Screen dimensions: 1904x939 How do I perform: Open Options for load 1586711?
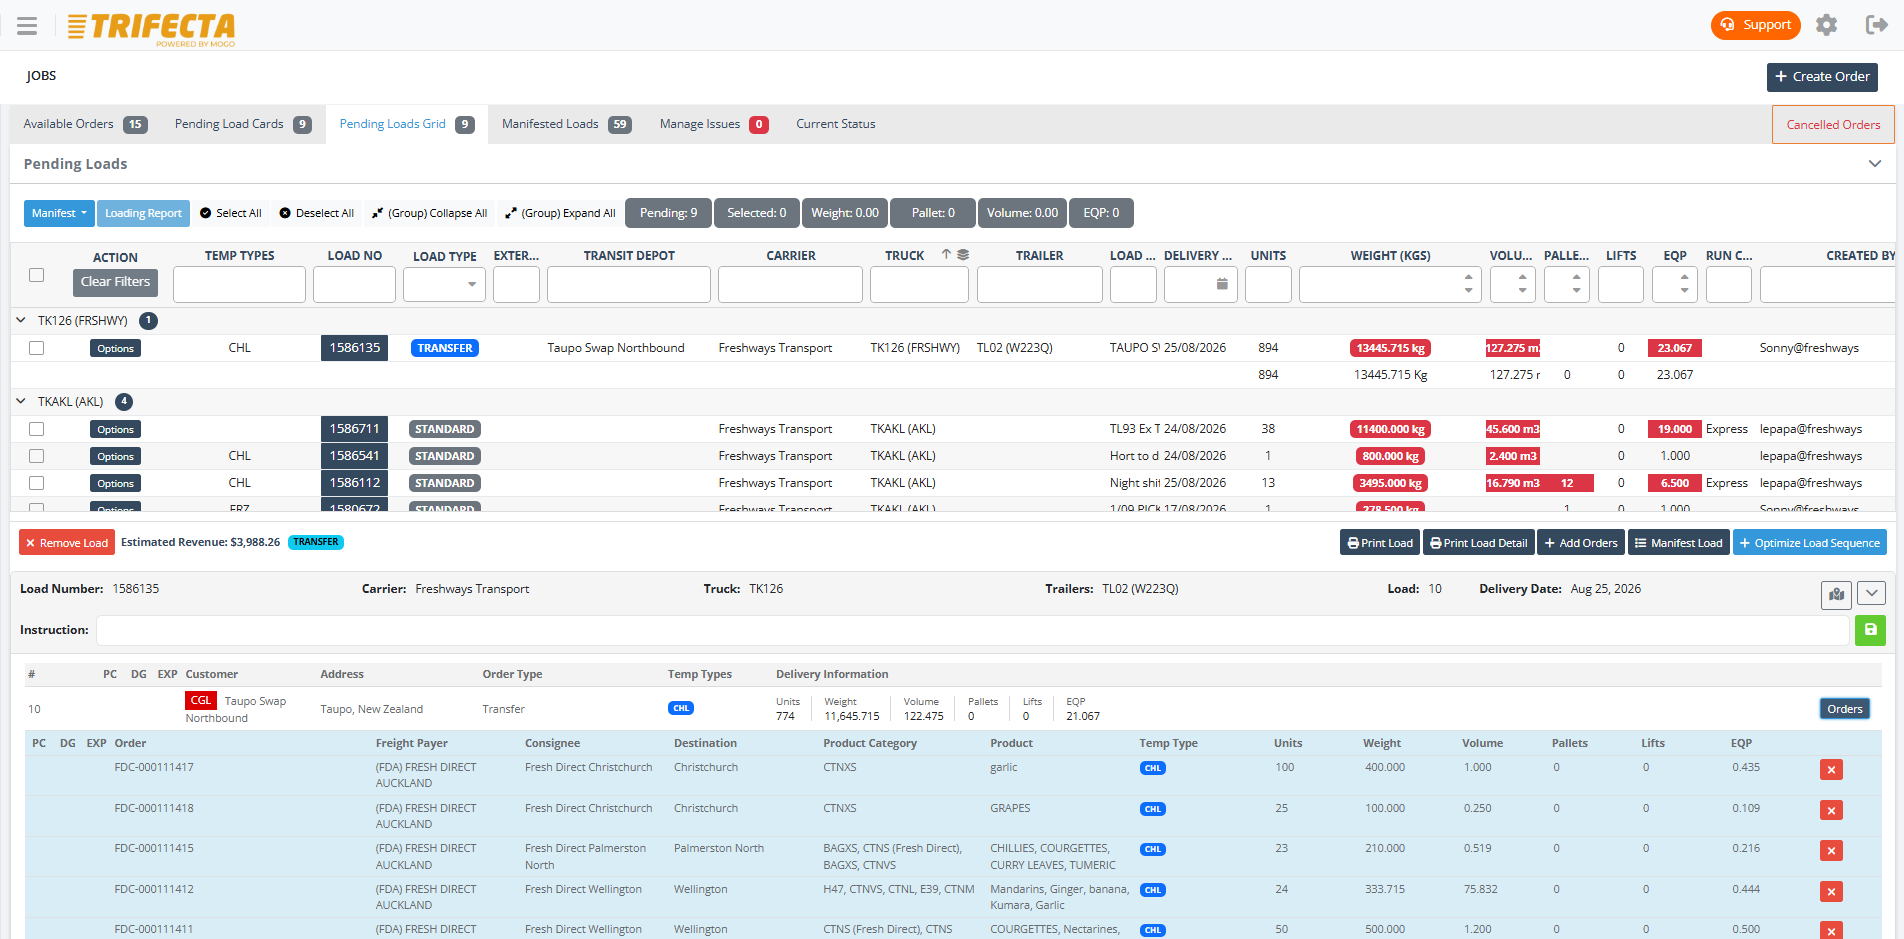click(115, 430)
